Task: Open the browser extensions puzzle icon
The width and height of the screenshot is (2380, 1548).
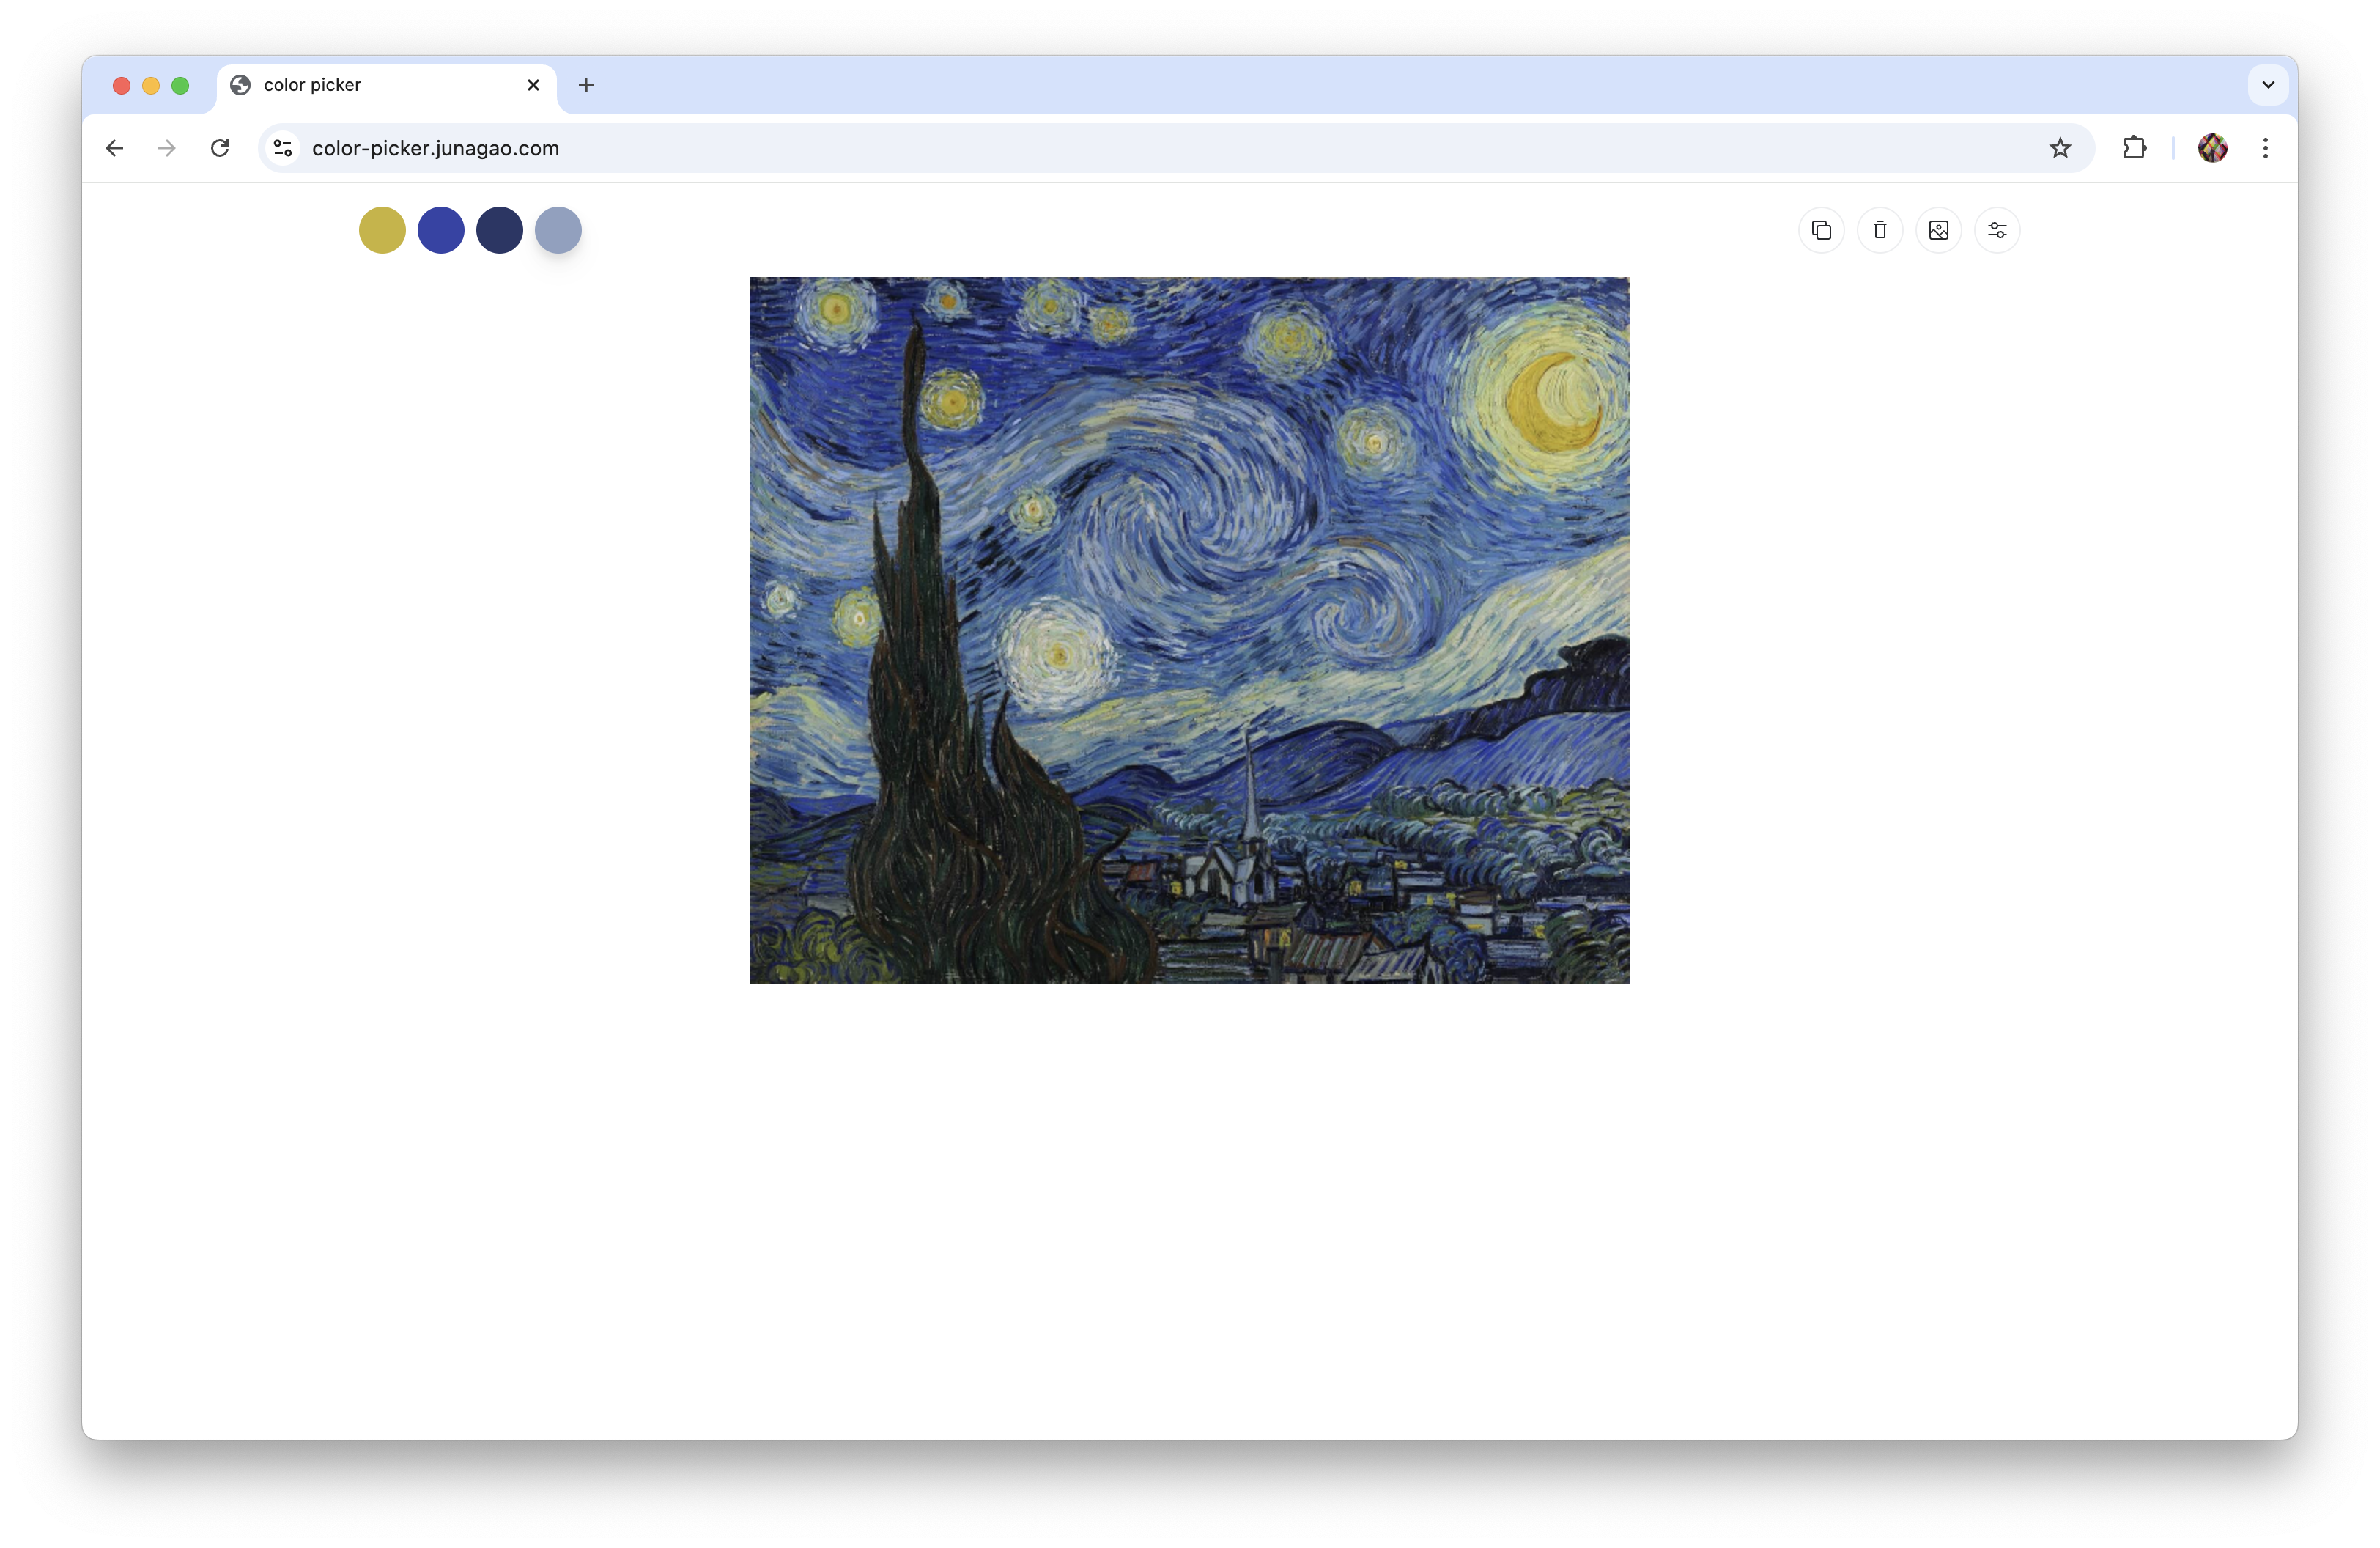Action: coord(2134,148)
